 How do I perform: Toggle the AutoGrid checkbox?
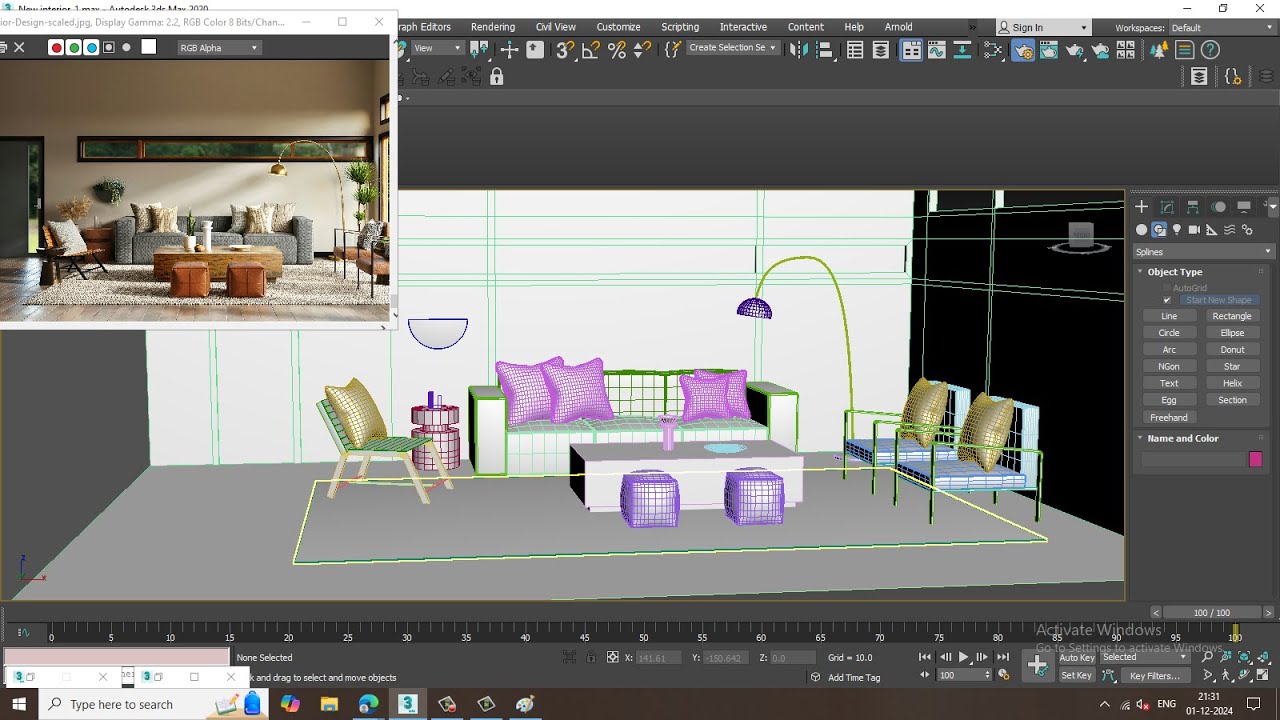(1167, 288)
